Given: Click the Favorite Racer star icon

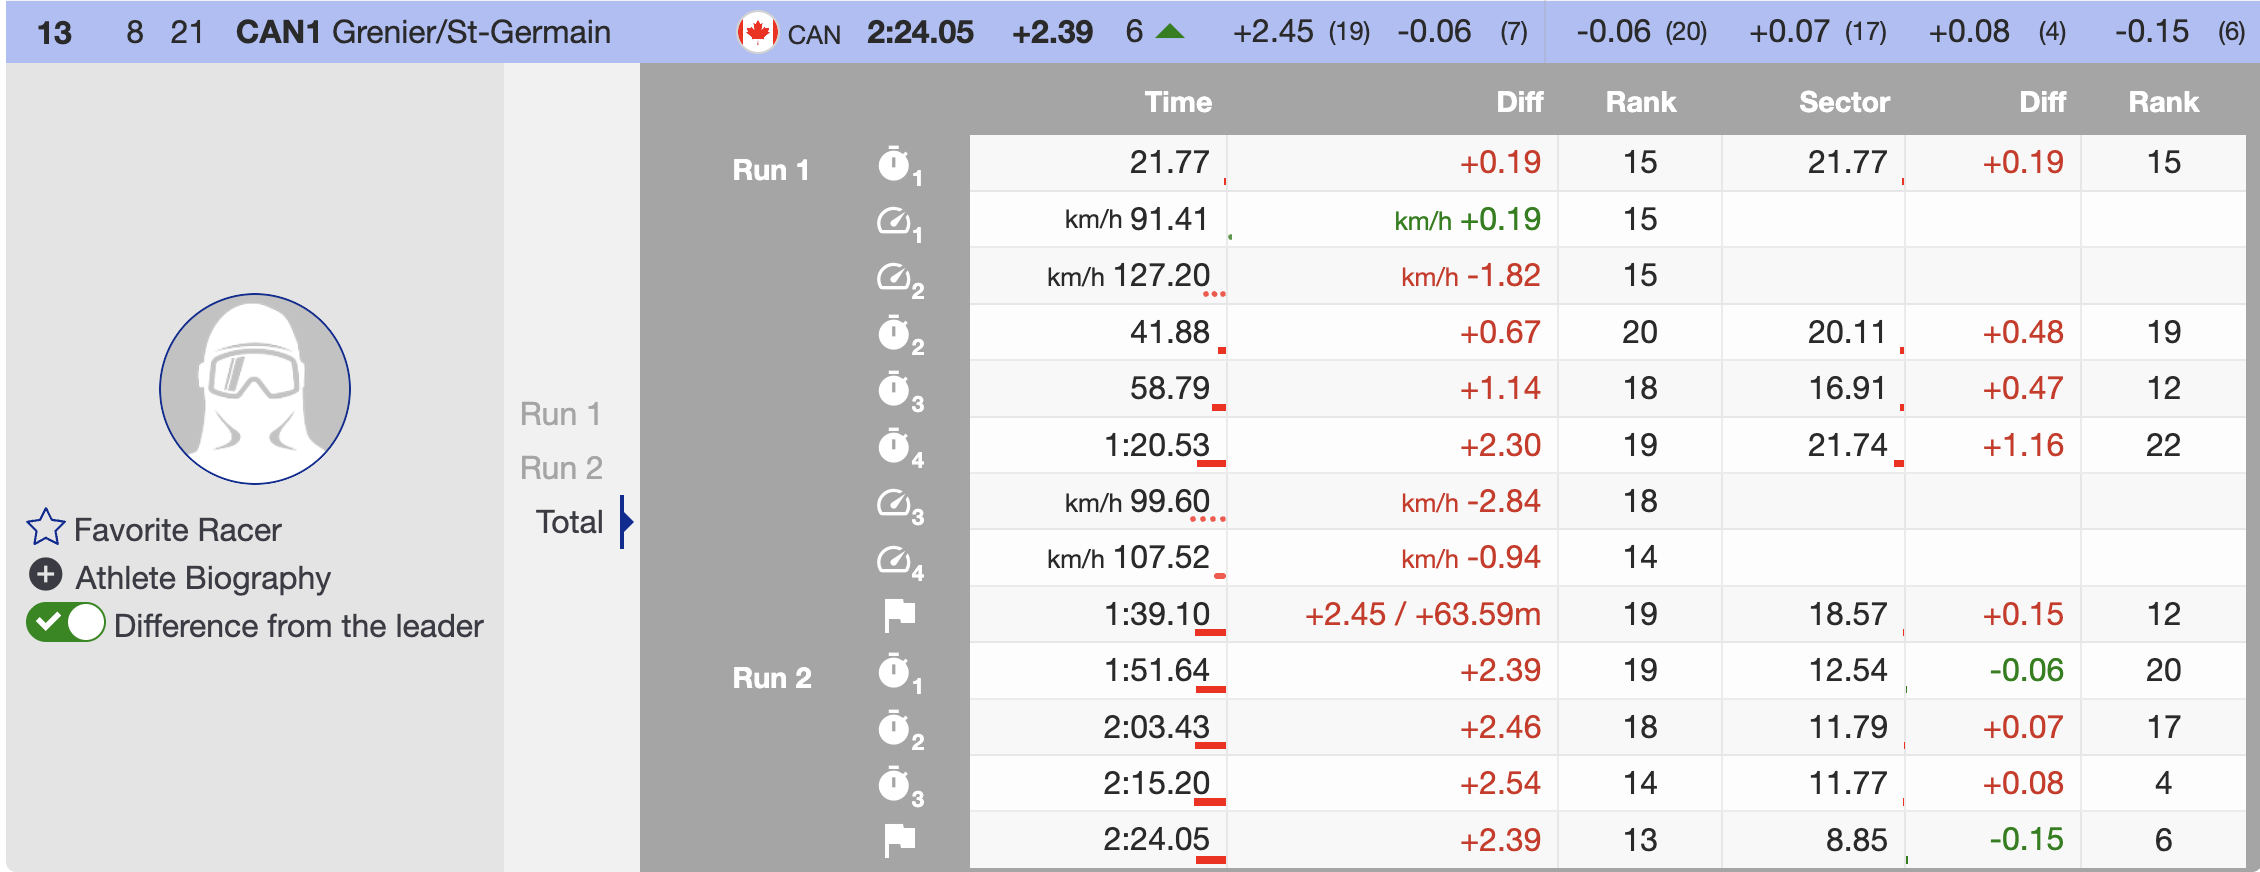Looking at the screenshot, I should click(x=46, y=528).
